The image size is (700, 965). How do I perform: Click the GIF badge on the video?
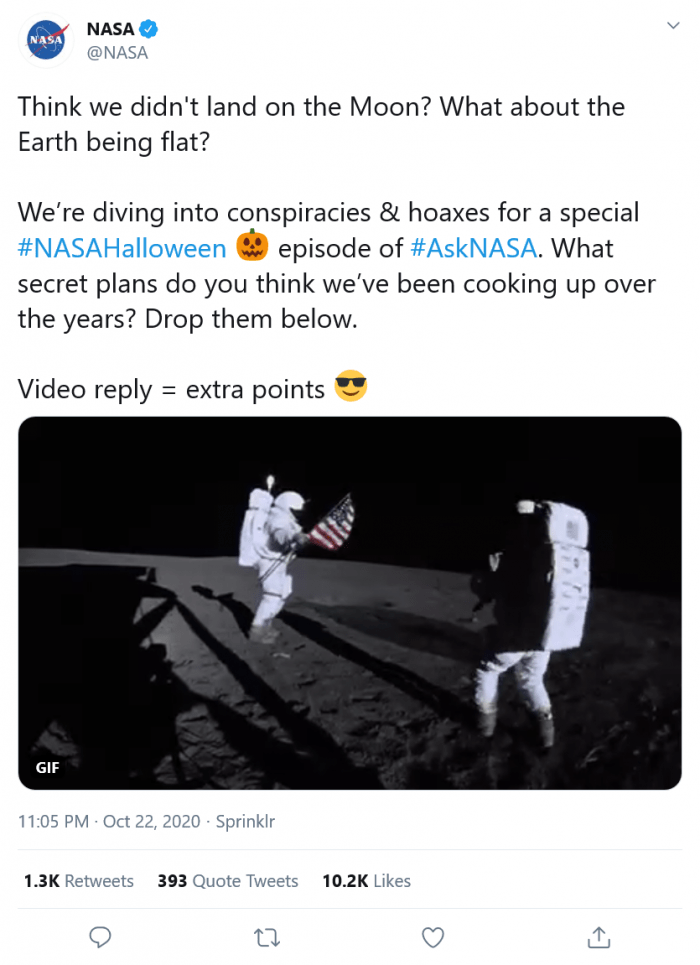(46, 768)
